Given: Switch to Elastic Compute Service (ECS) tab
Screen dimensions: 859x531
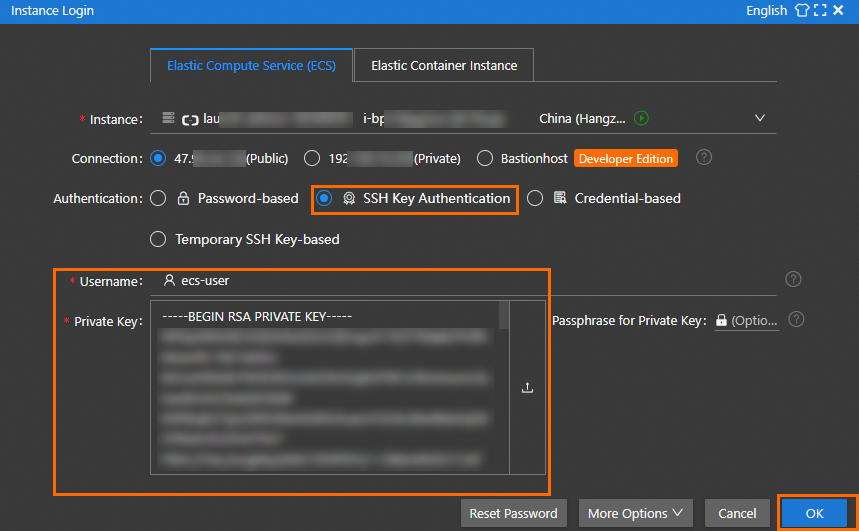Looking at the screenshot, I should pyautogui.click(x=251, y=65).
